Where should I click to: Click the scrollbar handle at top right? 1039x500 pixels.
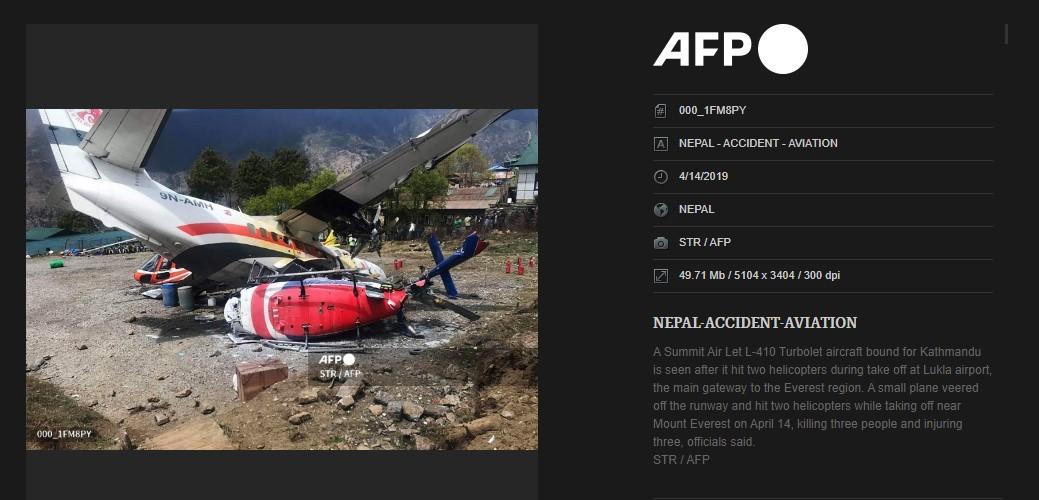(1006, 34)
